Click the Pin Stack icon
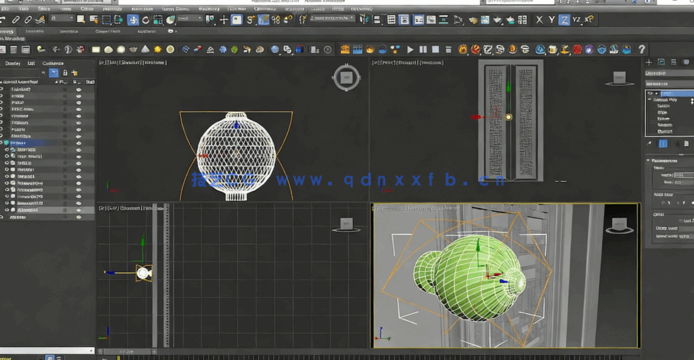 (x=649, y=143)
